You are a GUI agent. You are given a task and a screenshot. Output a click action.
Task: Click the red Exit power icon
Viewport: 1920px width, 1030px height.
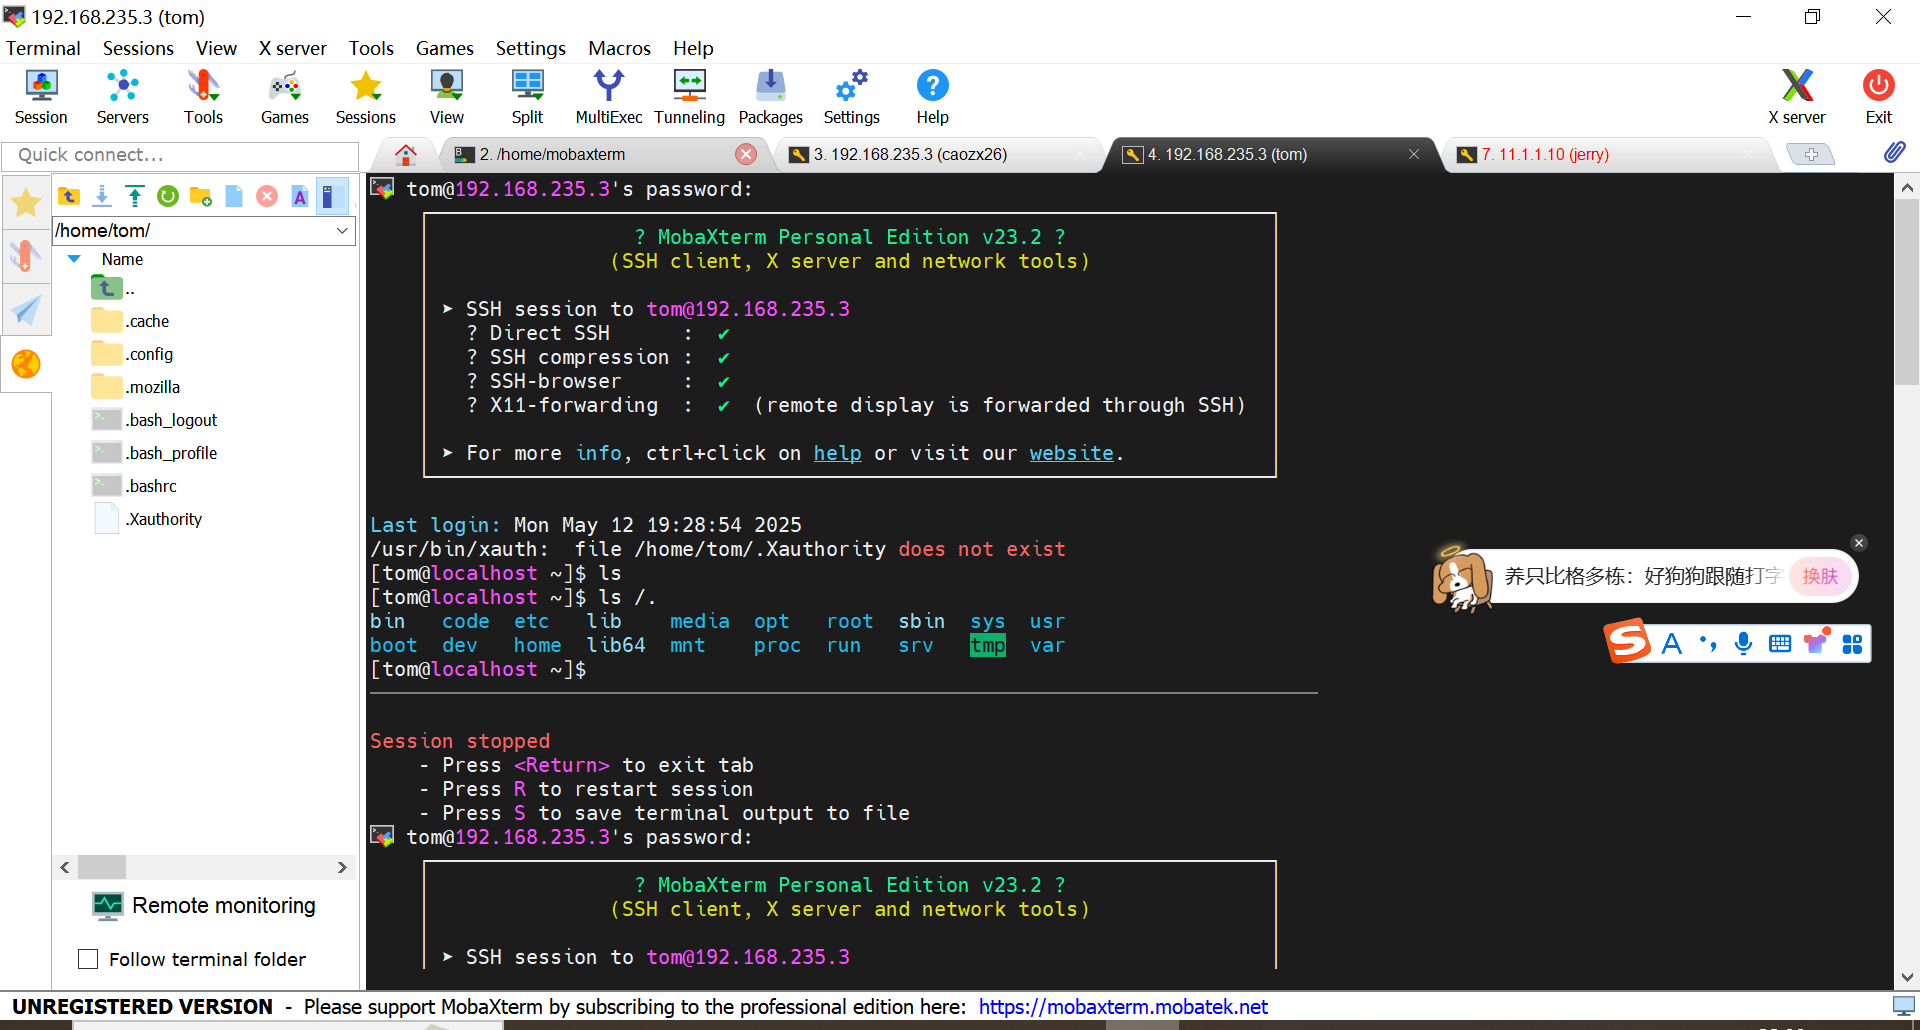[1878, 97]
